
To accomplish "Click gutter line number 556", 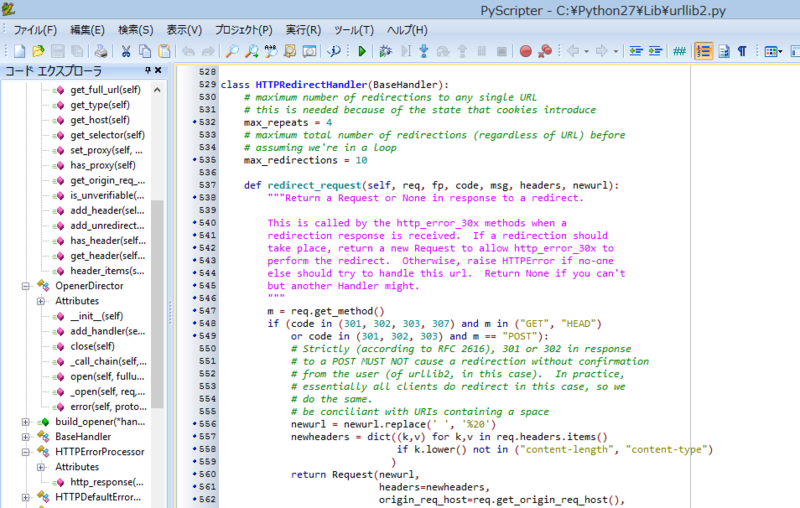I will pyautogui.click(x=207, y=424).
